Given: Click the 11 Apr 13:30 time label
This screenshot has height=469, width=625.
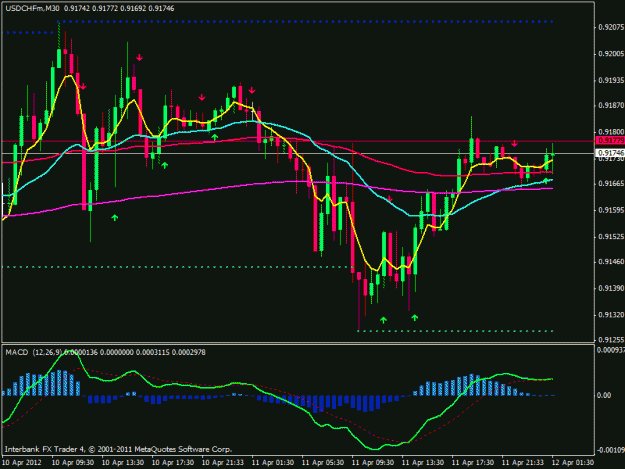Looking at the screenshot, I should [x=423, y=463].
